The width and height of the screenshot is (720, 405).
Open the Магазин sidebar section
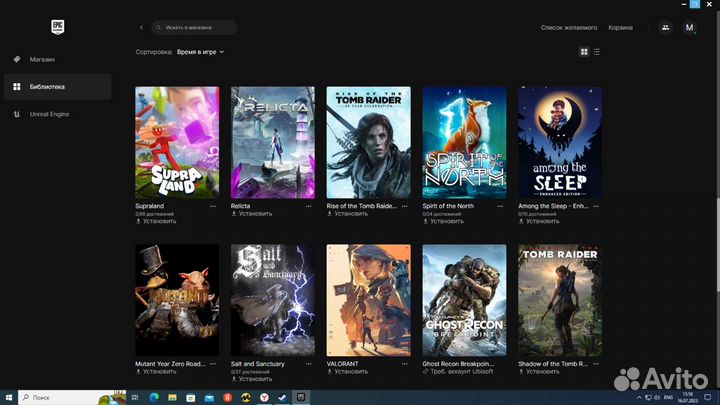(x=57, y=59)
